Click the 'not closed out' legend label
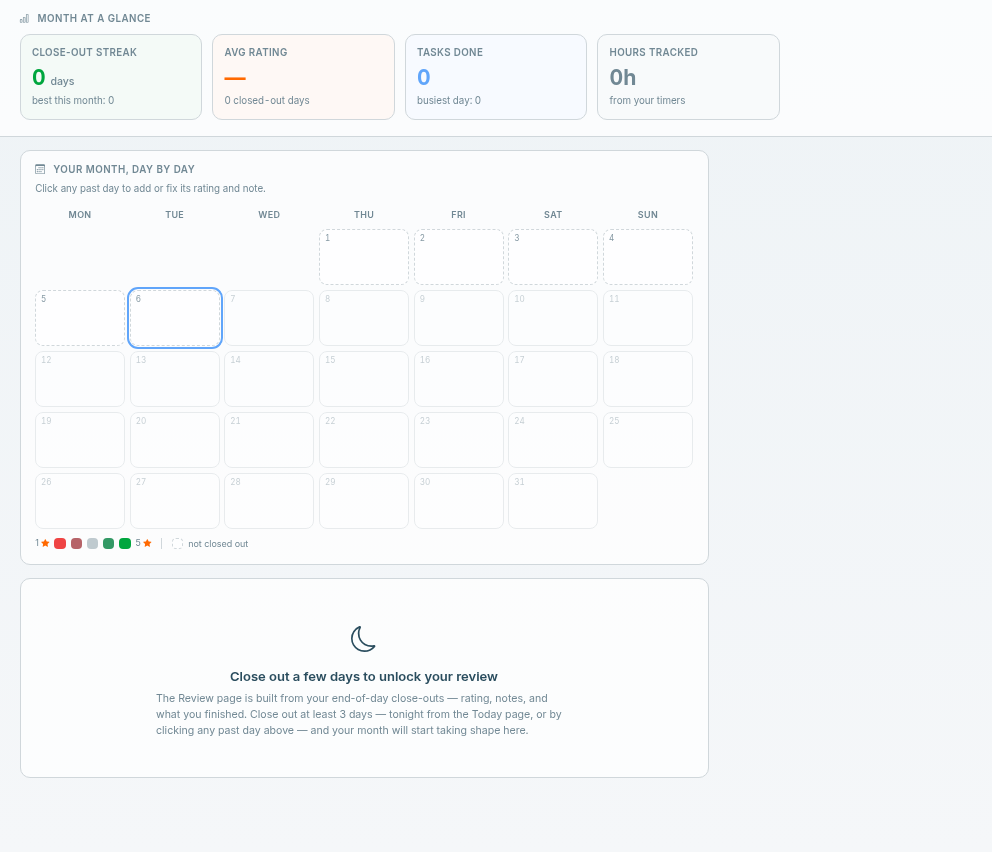This screenshot has width=992, height=852. click(x=218, y=544)
